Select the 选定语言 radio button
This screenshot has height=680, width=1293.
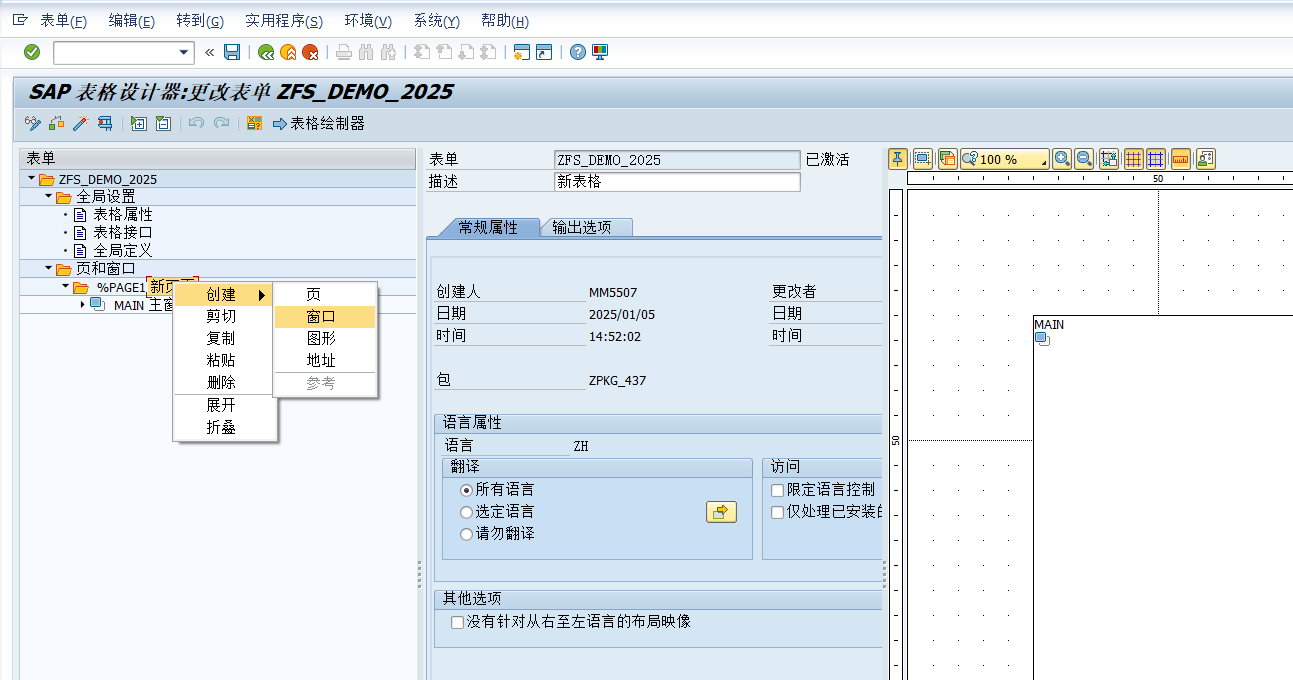pos(466,512)
